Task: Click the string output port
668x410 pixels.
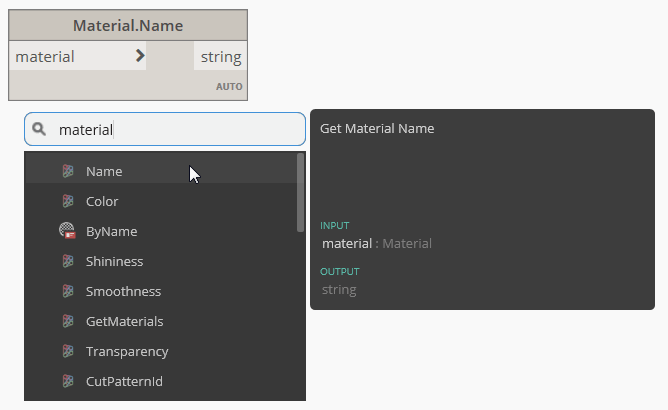Action: [220, 57]
